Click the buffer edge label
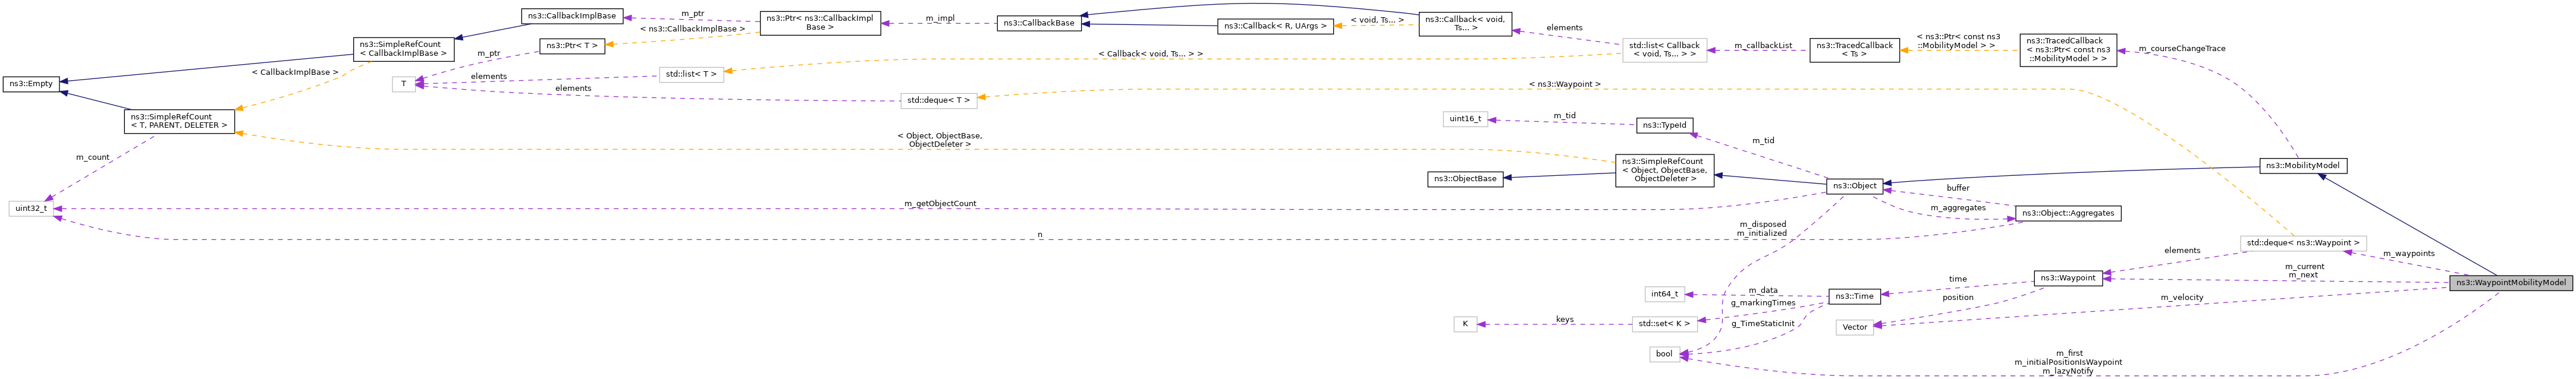Screen dimensions: 2576x379 click(1958, 188)
